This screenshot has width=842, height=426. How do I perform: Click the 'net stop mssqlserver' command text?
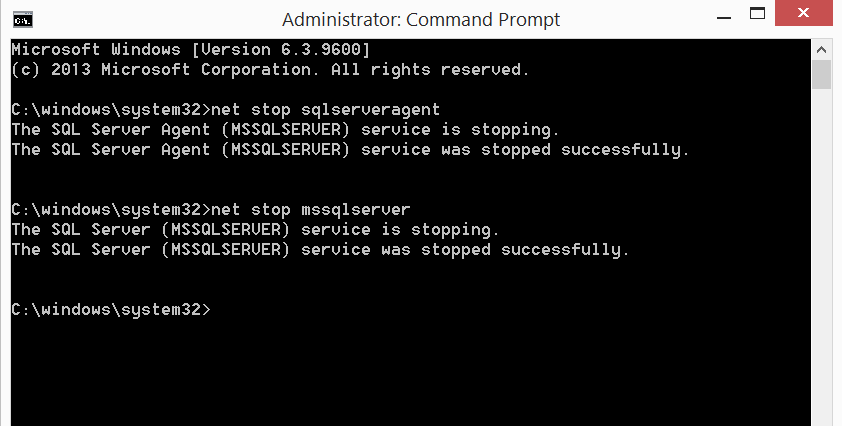(311, 210)
